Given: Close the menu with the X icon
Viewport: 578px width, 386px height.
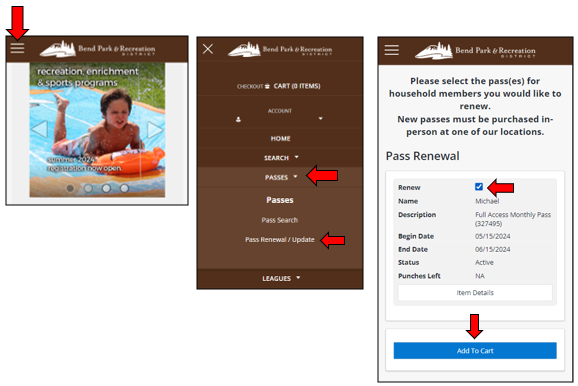Looking at the screenshot, I should click(x=208, y=49).
